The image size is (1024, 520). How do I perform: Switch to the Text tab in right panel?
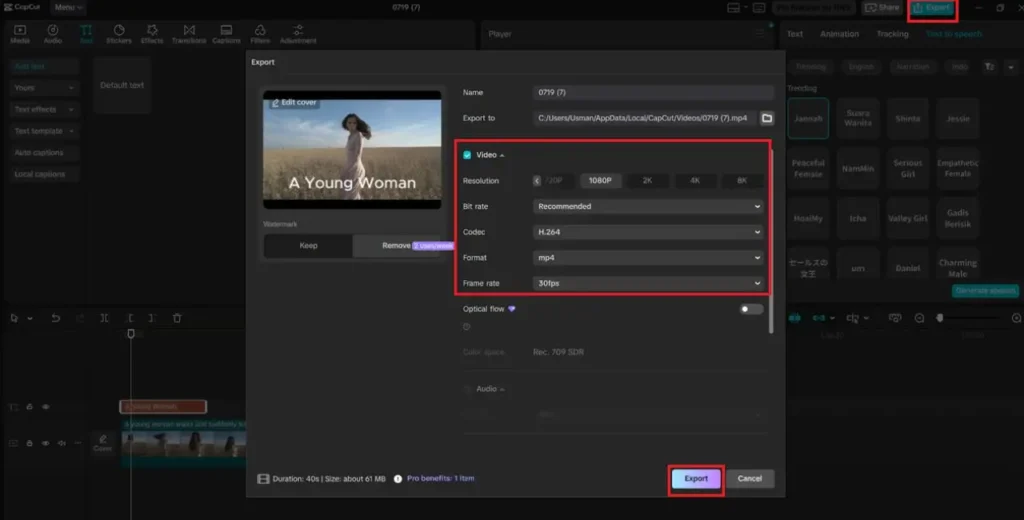[x=795, y=34]
